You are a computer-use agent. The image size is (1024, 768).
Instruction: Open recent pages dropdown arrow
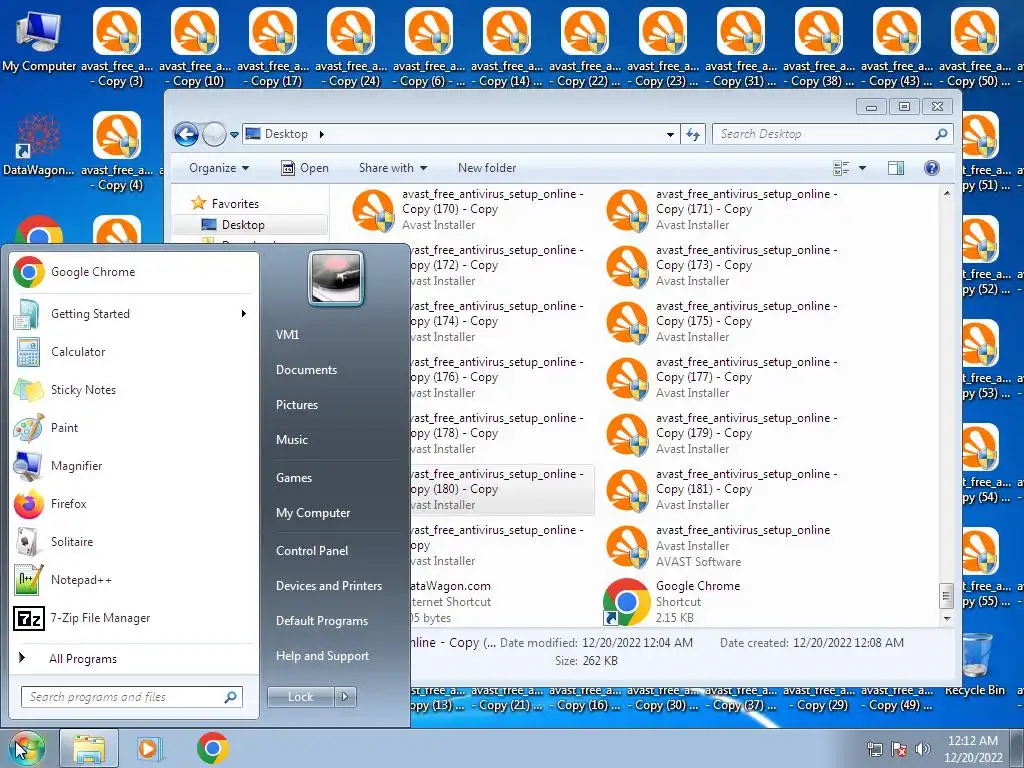pos(234,135)
